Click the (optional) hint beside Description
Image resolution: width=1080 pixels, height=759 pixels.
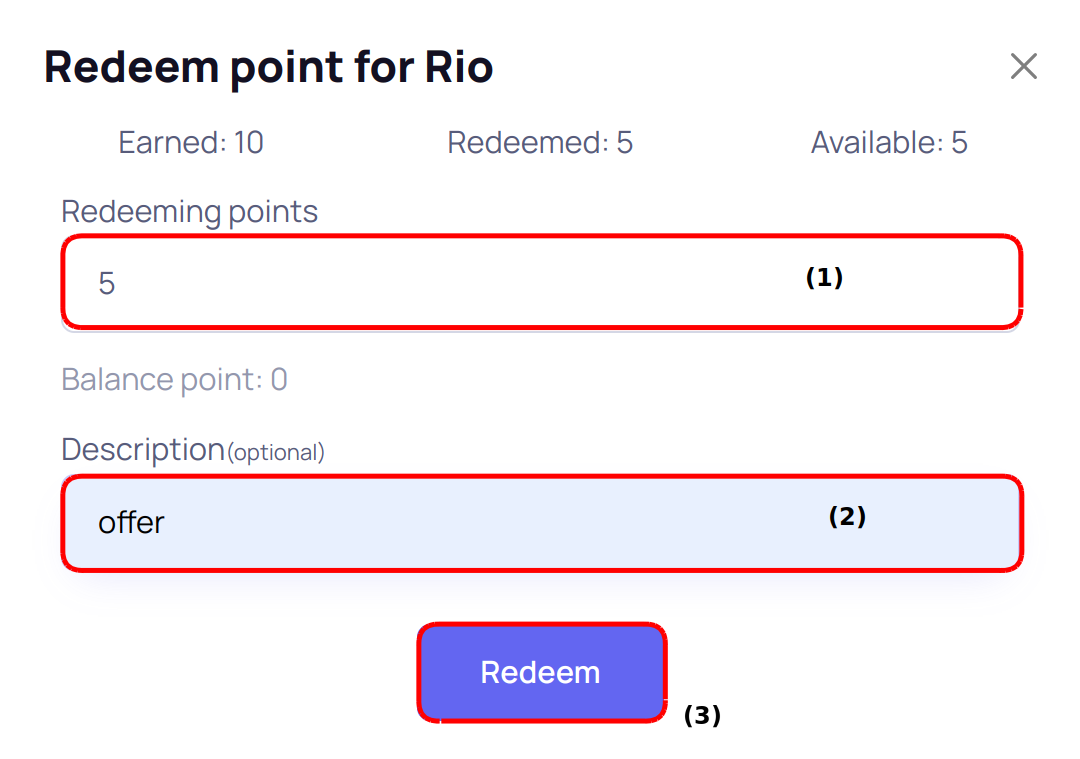[276, 453]
